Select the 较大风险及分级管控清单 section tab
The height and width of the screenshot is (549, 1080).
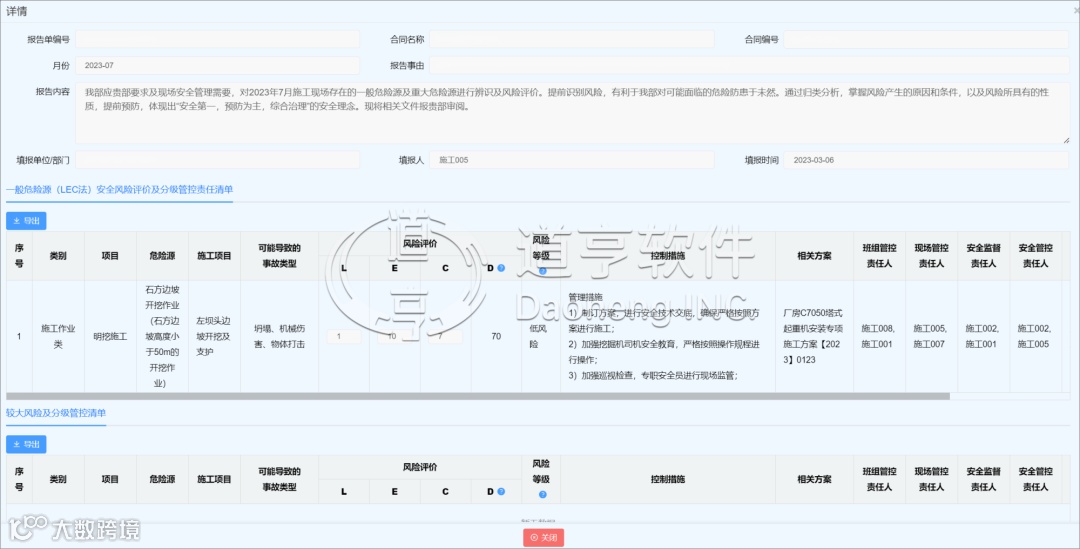tap(56, 413)
